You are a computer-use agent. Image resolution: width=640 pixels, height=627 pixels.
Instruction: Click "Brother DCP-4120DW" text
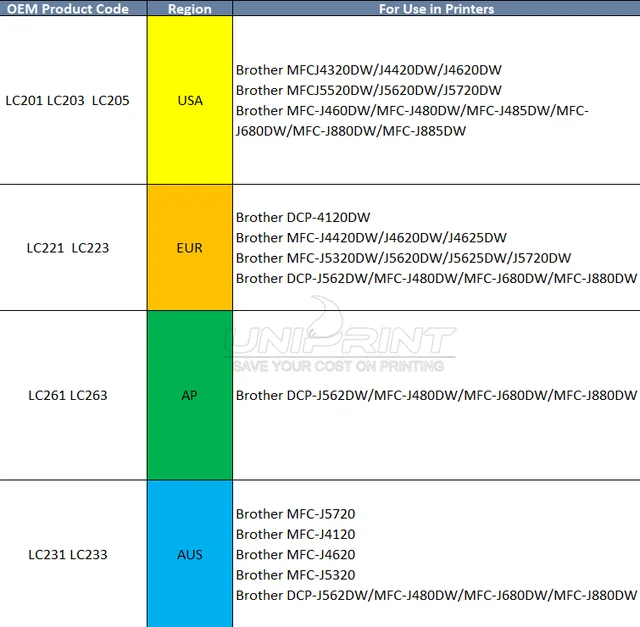303,217
